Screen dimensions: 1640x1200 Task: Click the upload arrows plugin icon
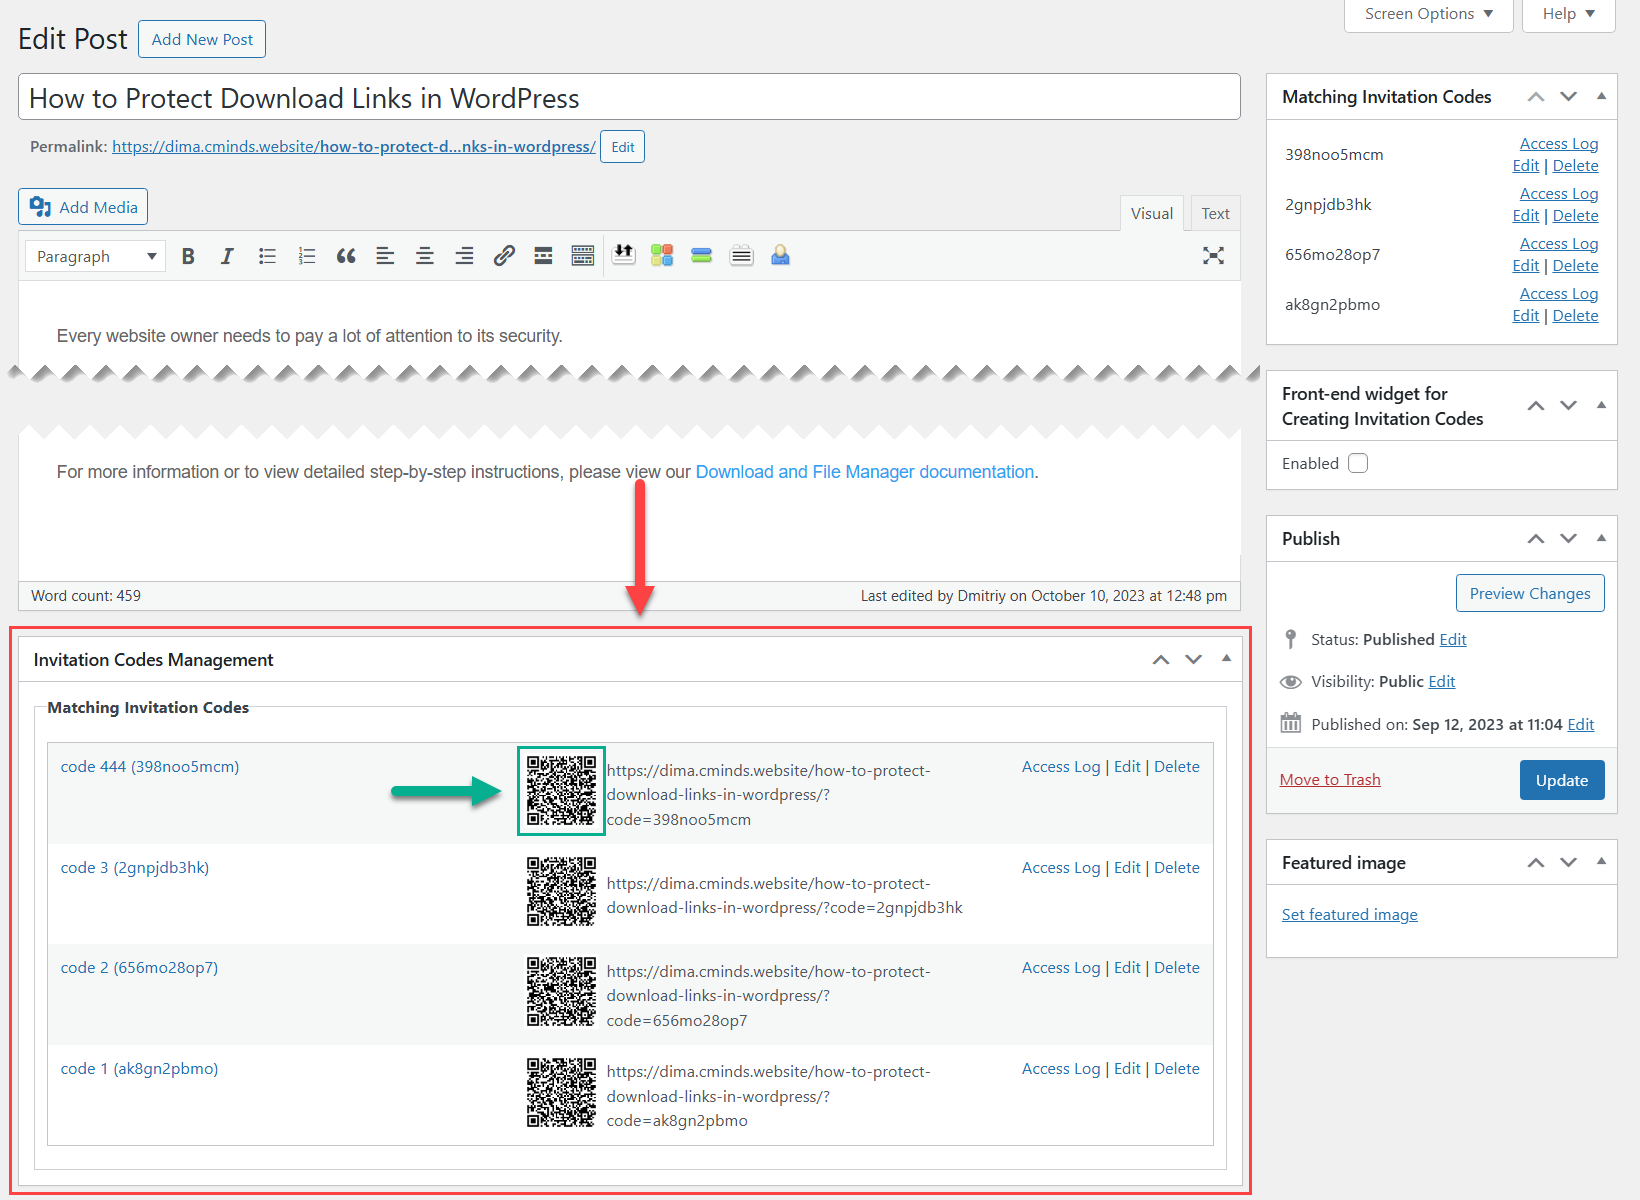623,254
